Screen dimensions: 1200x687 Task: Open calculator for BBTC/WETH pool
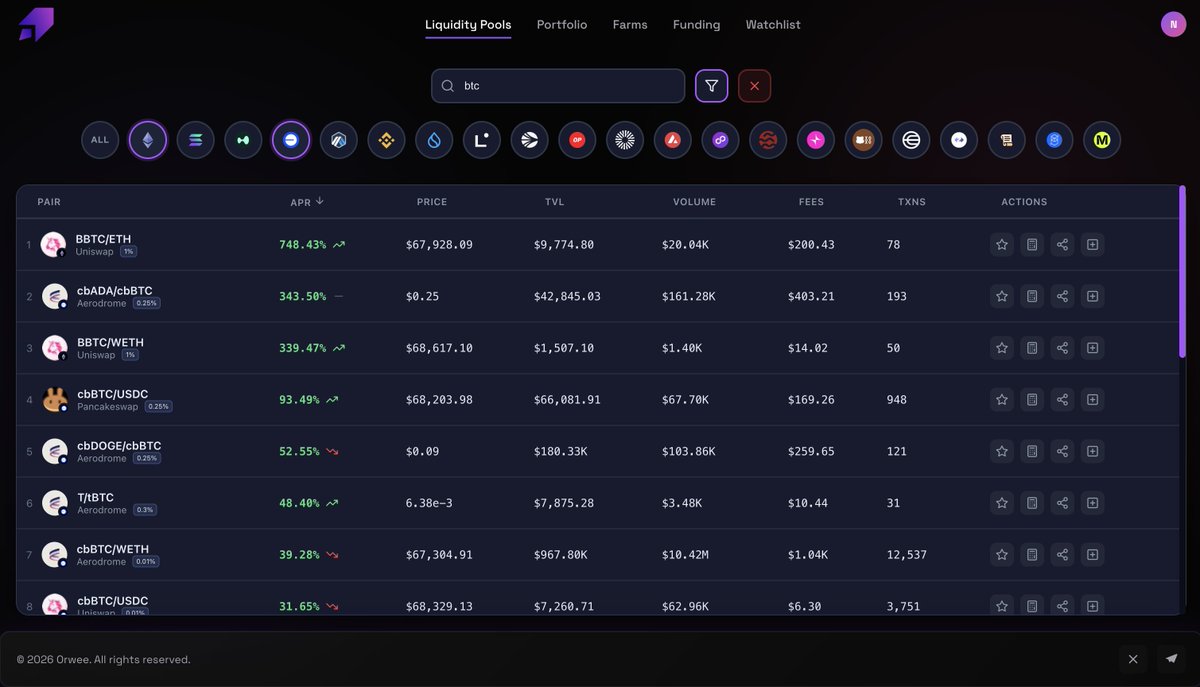(x=1032, y=348)
